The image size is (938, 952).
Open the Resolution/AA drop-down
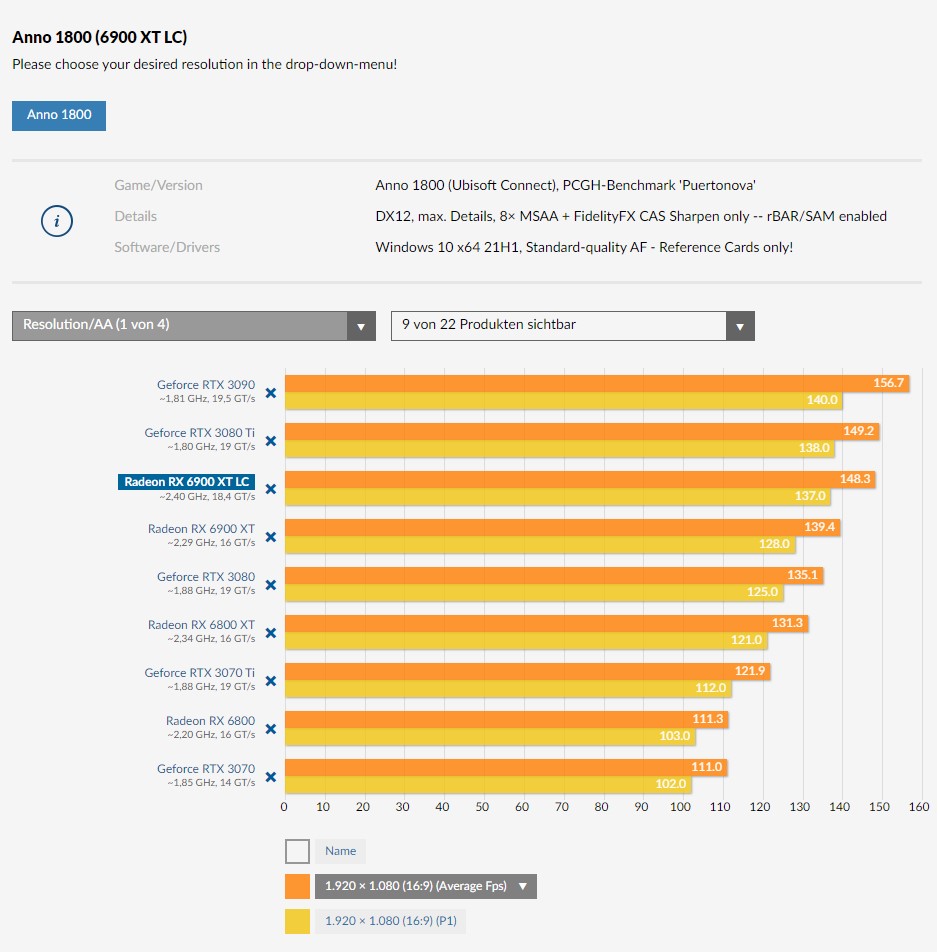pos(194,325)
